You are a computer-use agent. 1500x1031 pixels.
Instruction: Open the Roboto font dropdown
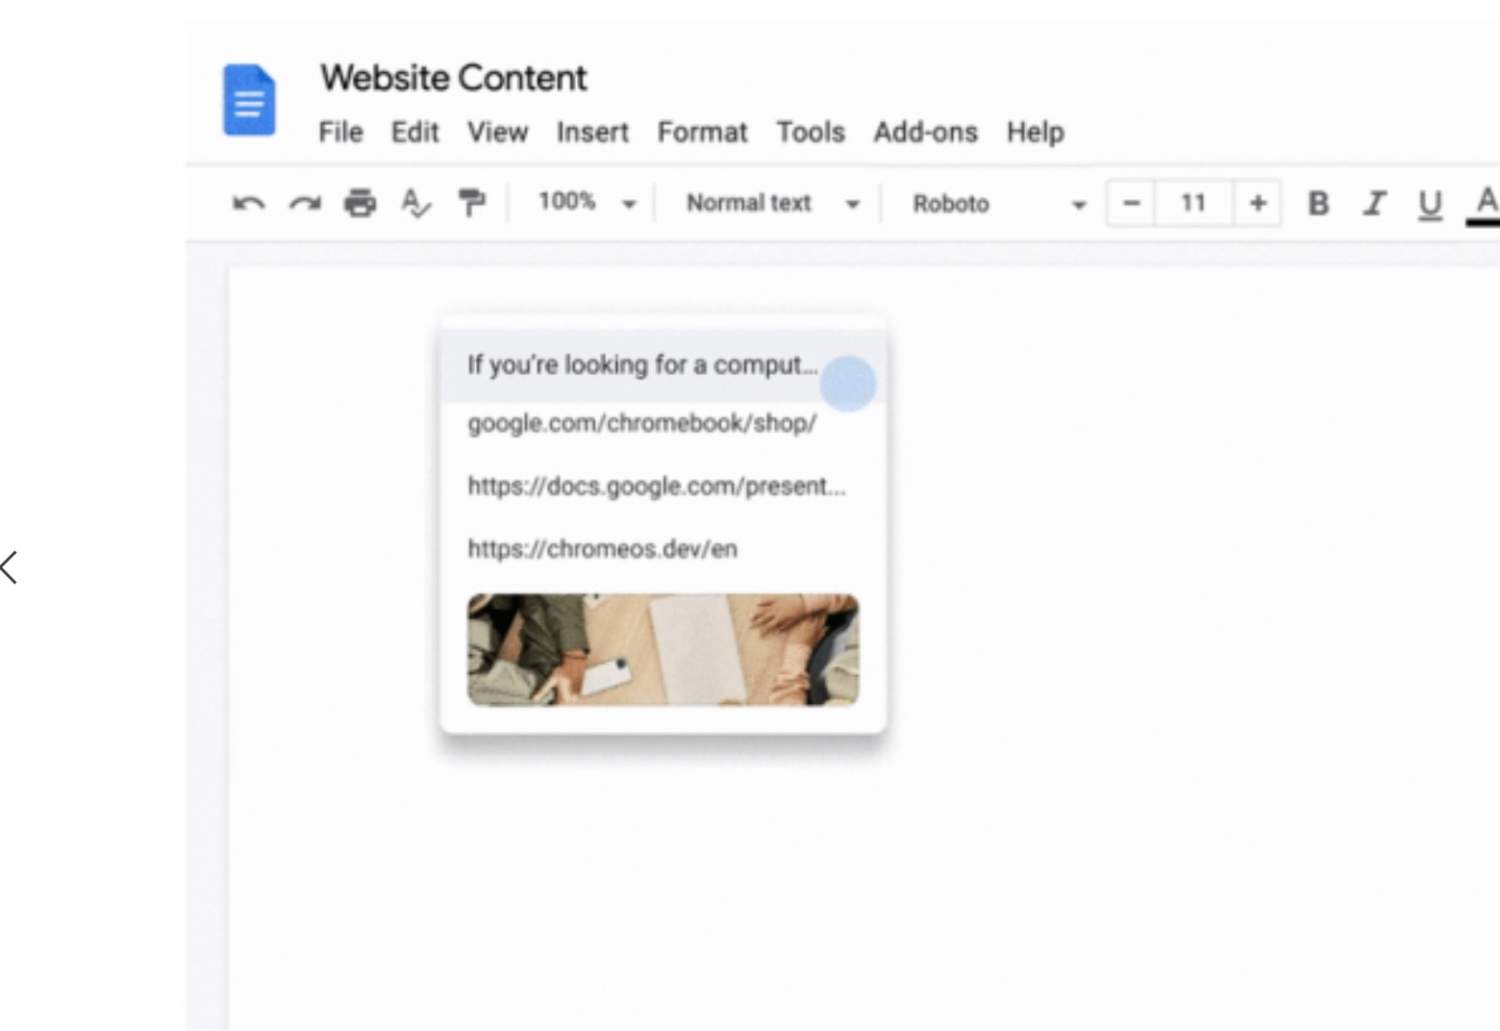tap(998, 204)
